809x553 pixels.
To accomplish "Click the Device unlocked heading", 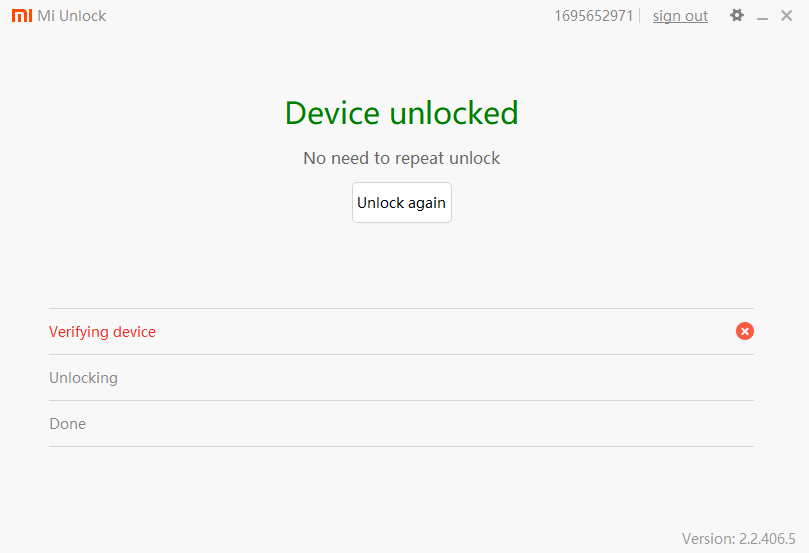I will click(401, 113).
